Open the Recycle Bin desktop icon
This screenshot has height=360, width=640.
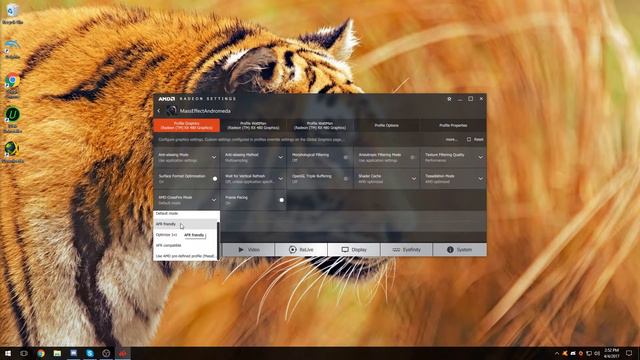(12, 13)
